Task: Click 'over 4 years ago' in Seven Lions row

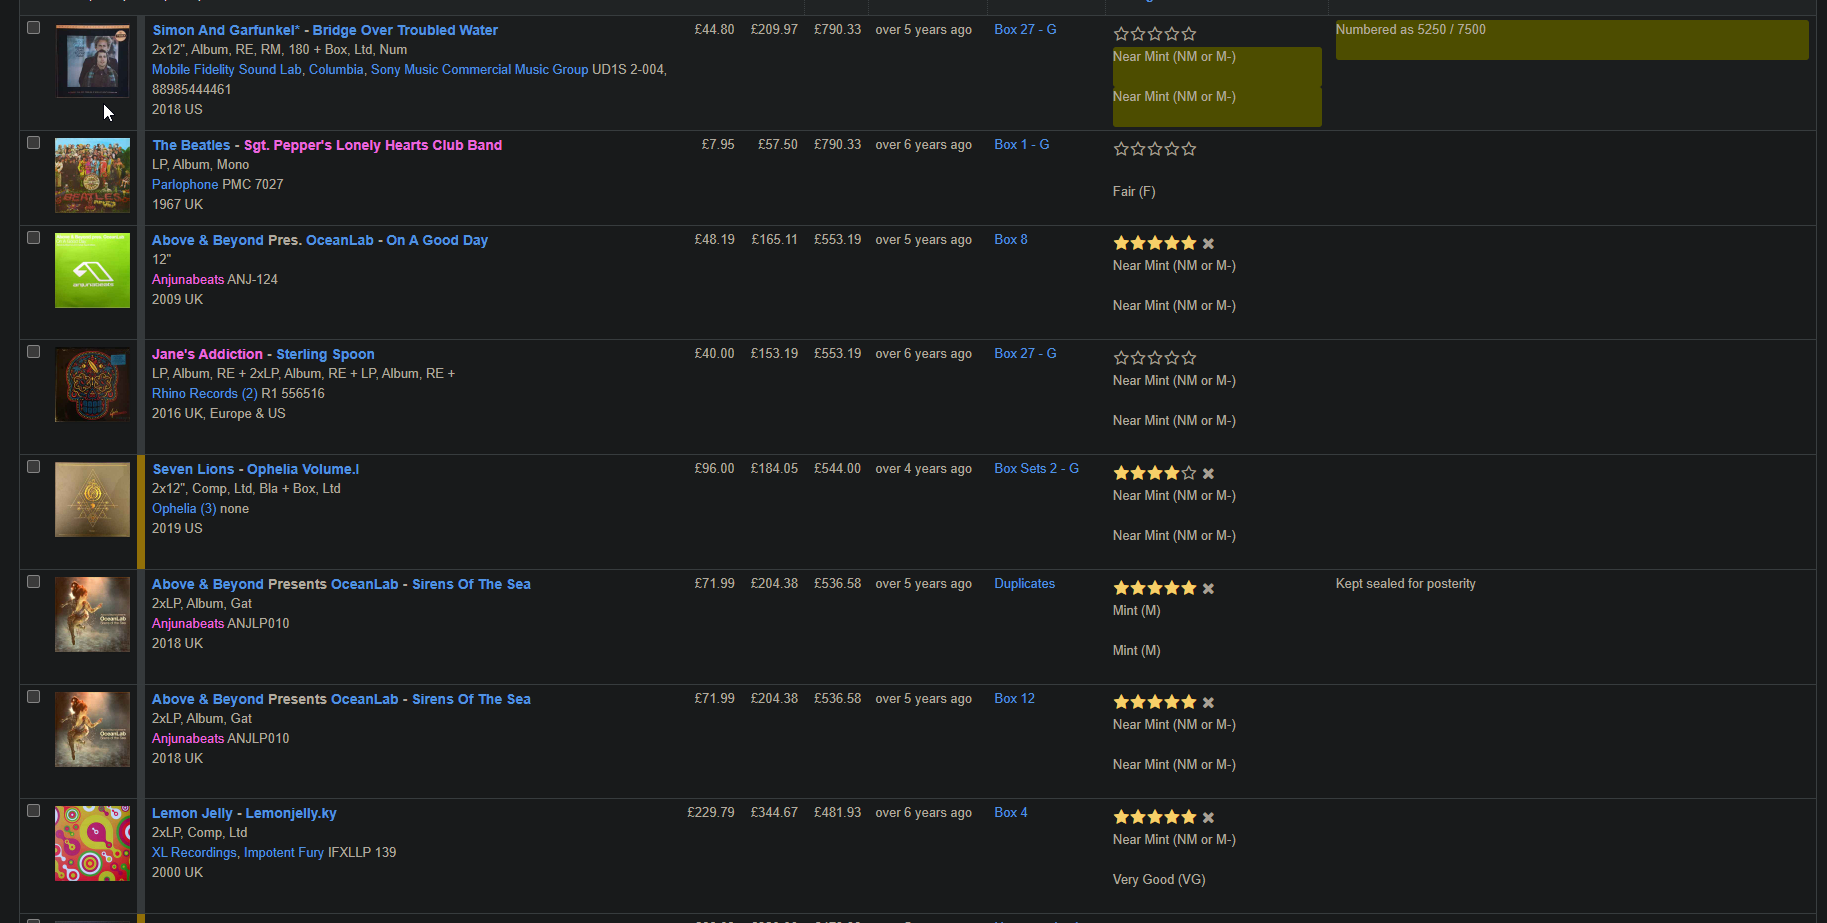Action: (923, 469)
